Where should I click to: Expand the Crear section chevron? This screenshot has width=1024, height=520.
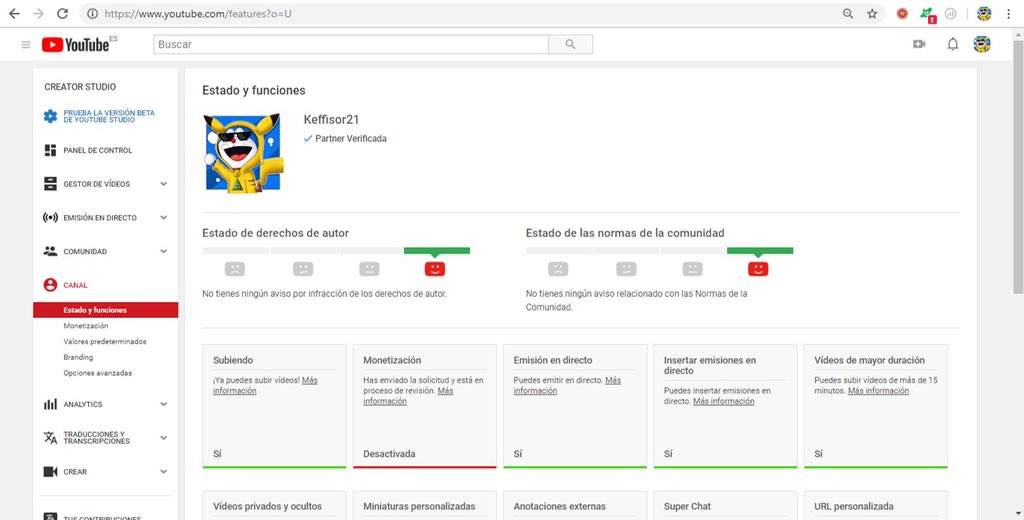click(x=163, y=472)
